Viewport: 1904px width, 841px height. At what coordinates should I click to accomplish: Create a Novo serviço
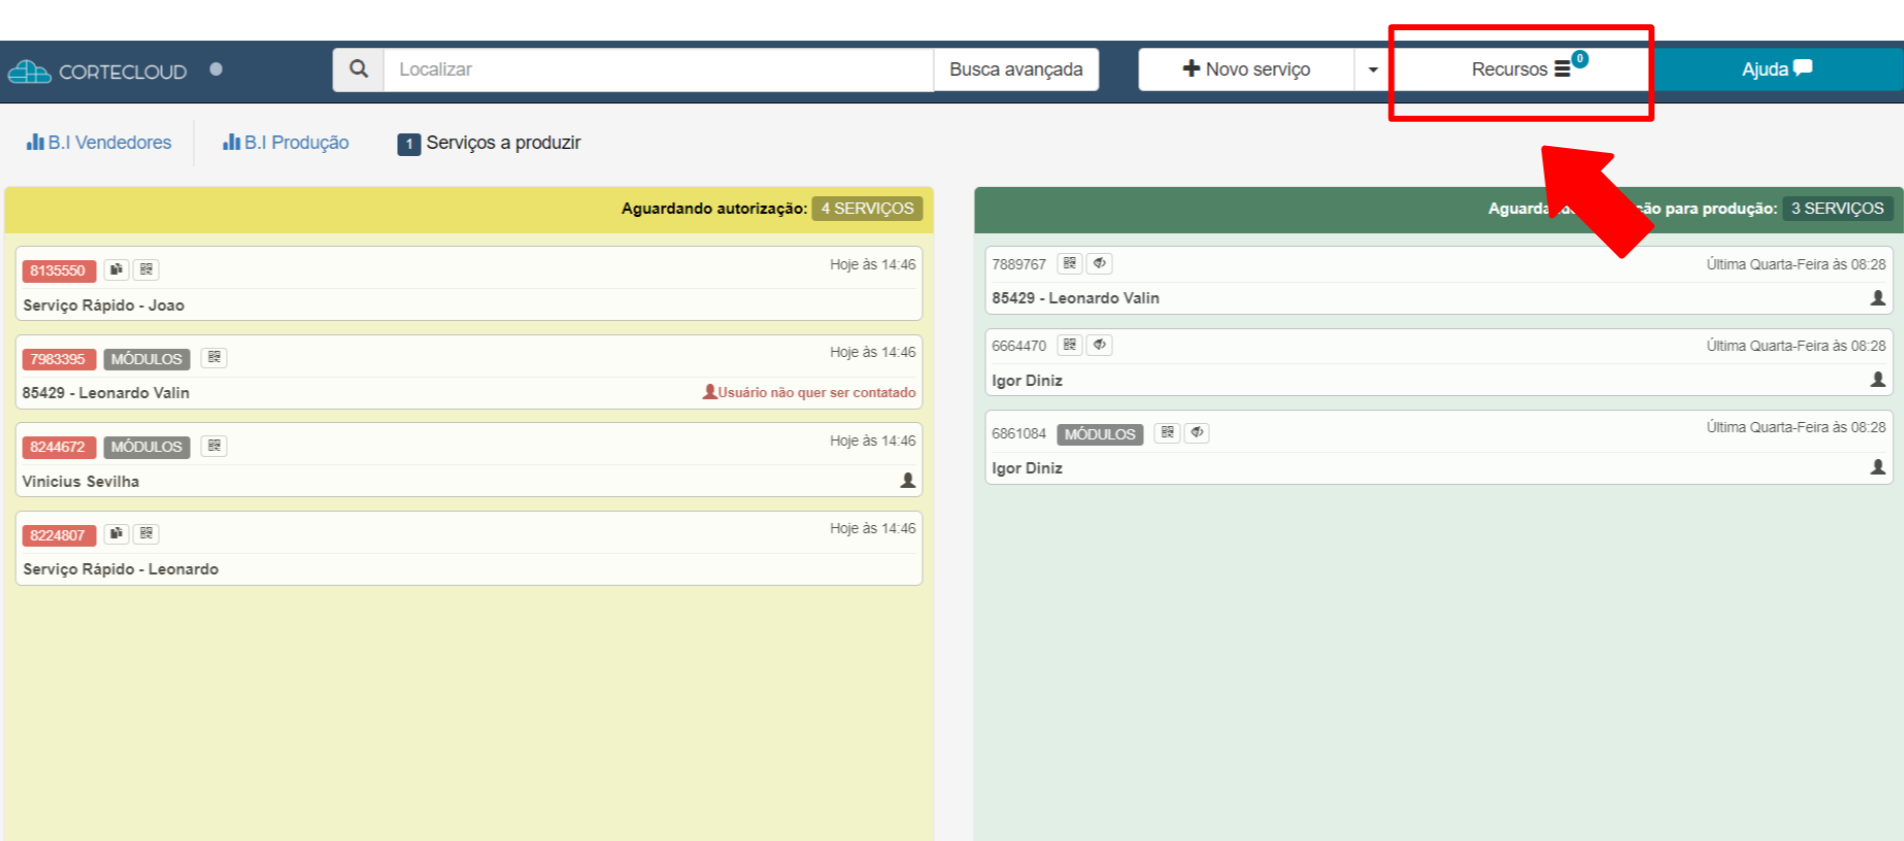click(x=1246, y=69)
